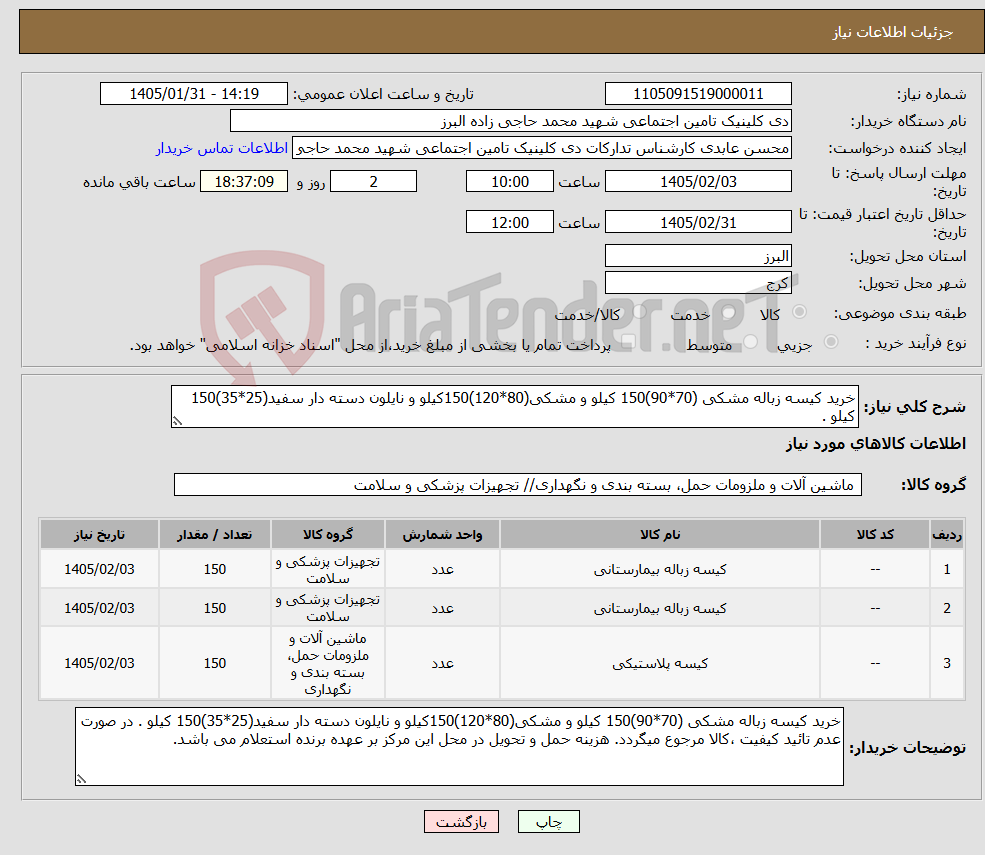Click کیسه زباله بیمارستانی in row 2

click(x=660, y=608)
